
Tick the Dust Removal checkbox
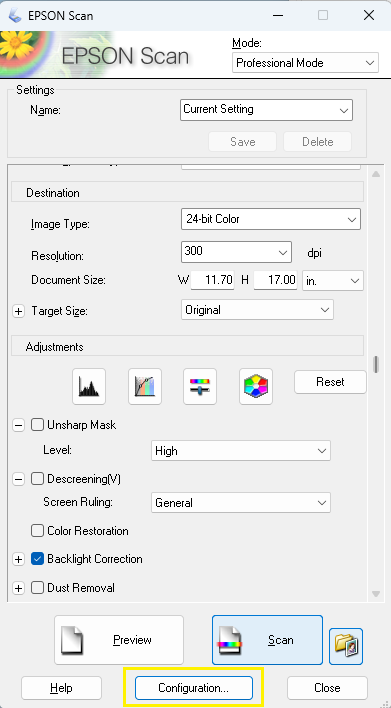[37, 588]
